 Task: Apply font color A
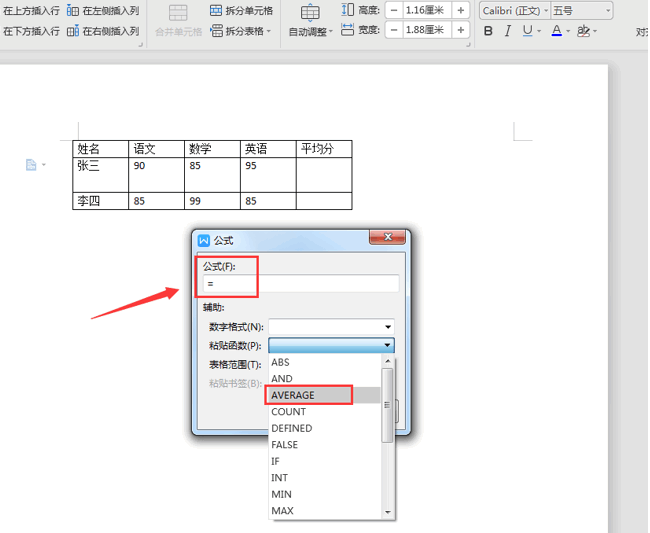557,31
